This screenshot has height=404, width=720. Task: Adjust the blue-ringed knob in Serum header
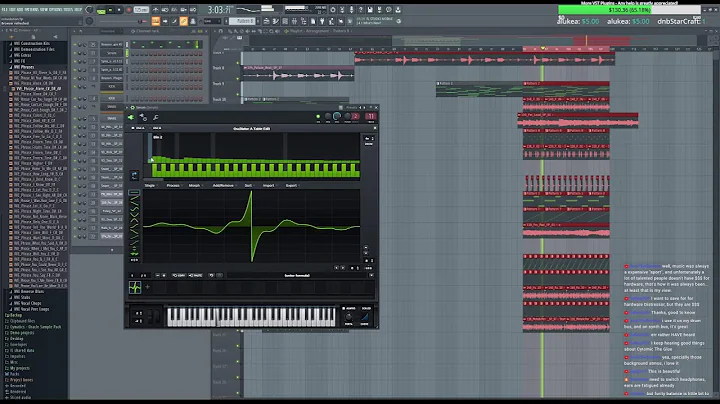pyautogui.click(x=337, y=117)
